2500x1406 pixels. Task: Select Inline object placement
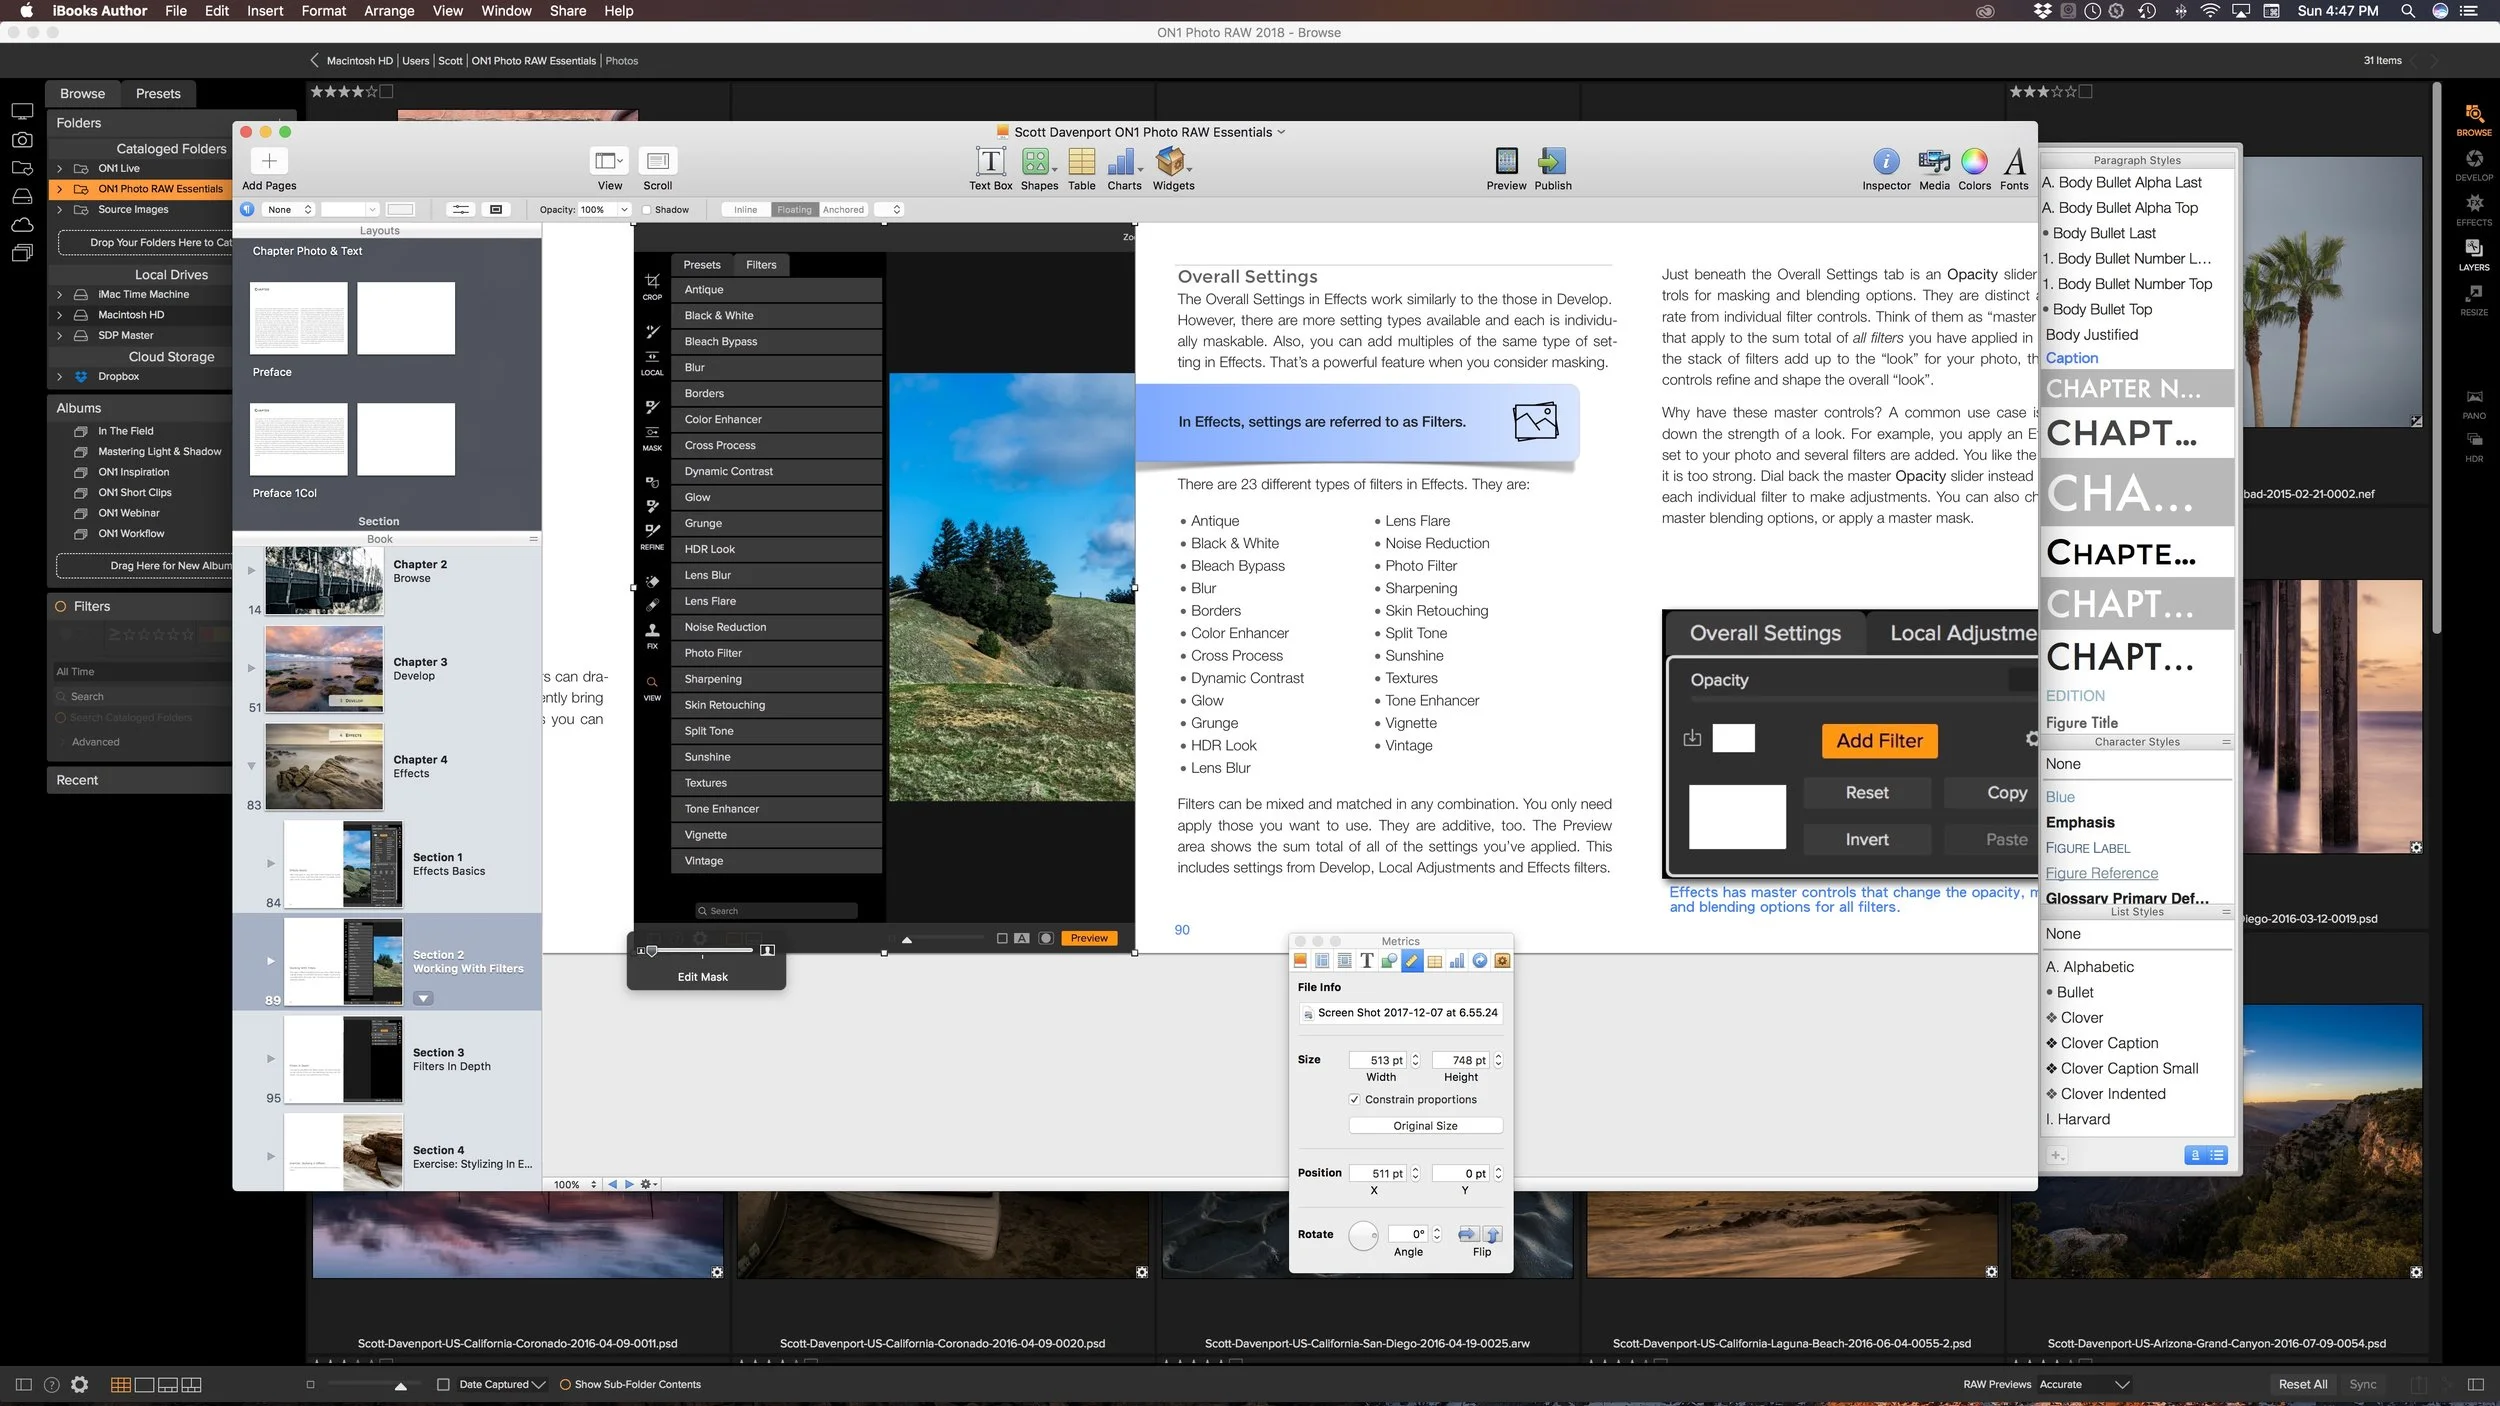tap(745, 210)
